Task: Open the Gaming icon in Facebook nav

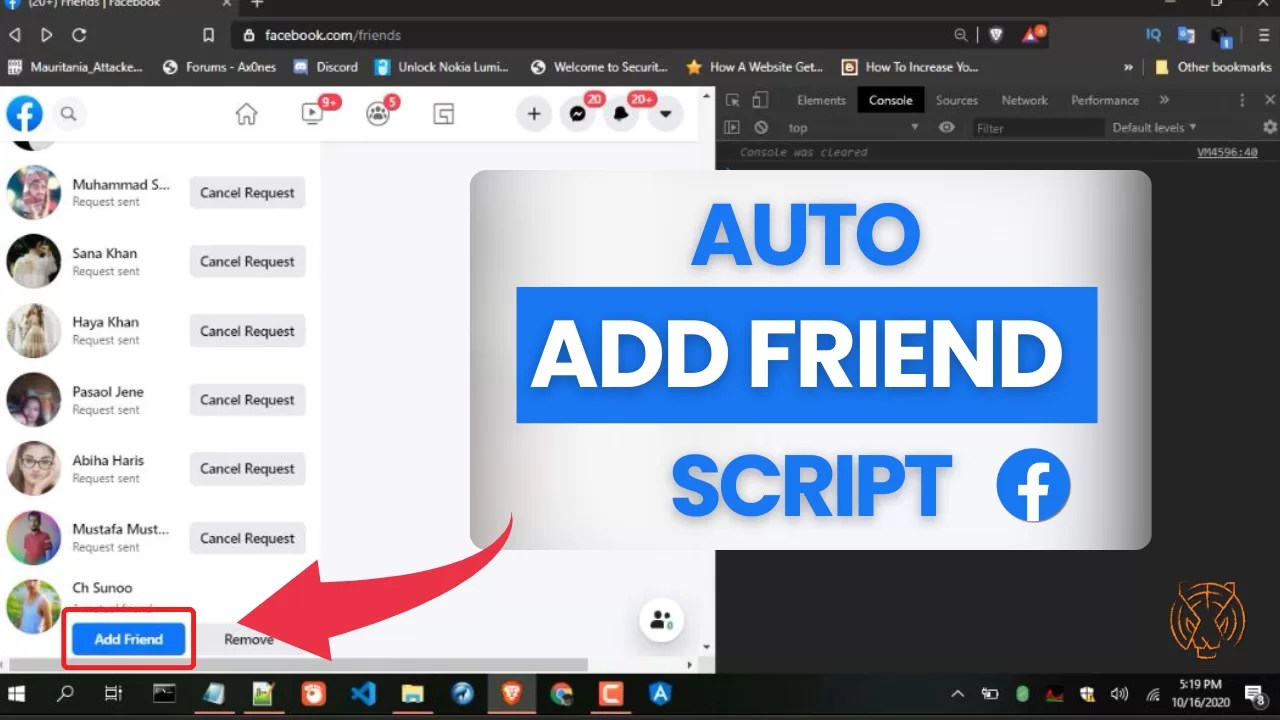Action: coord(444,114)
